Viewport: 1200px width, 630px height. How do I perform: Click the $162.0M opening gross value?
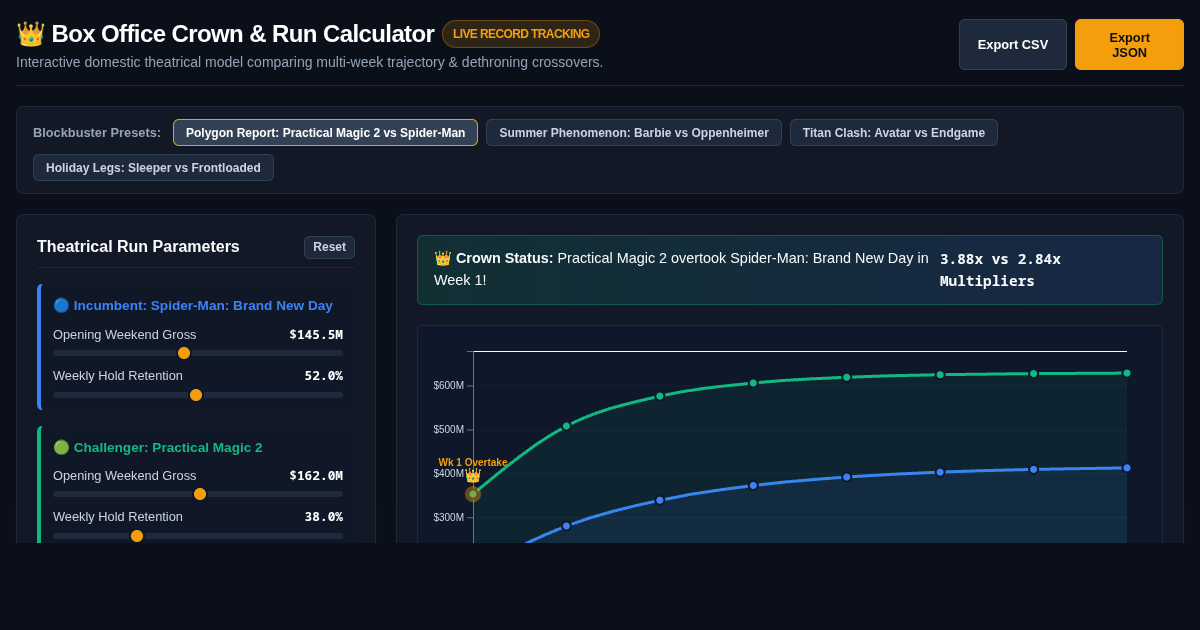(x=316, y=476)
